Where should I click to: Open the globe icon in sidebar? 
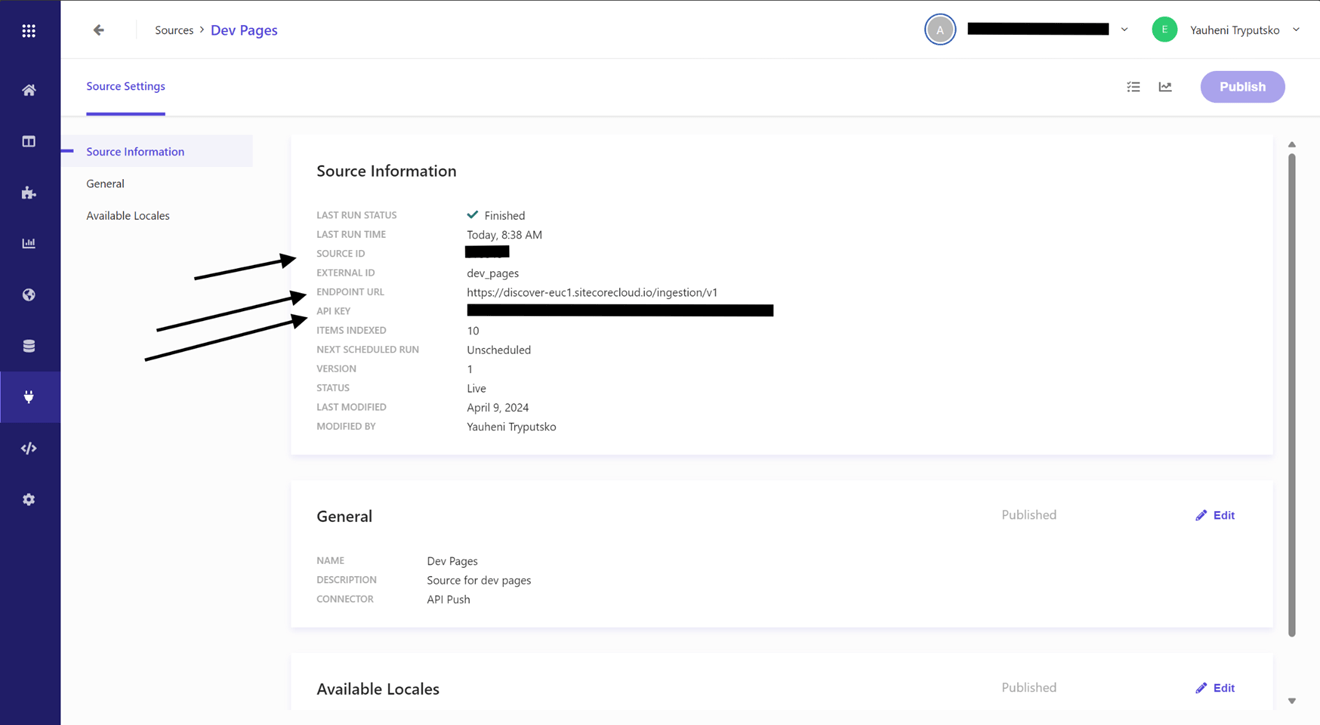pos(29,295)
